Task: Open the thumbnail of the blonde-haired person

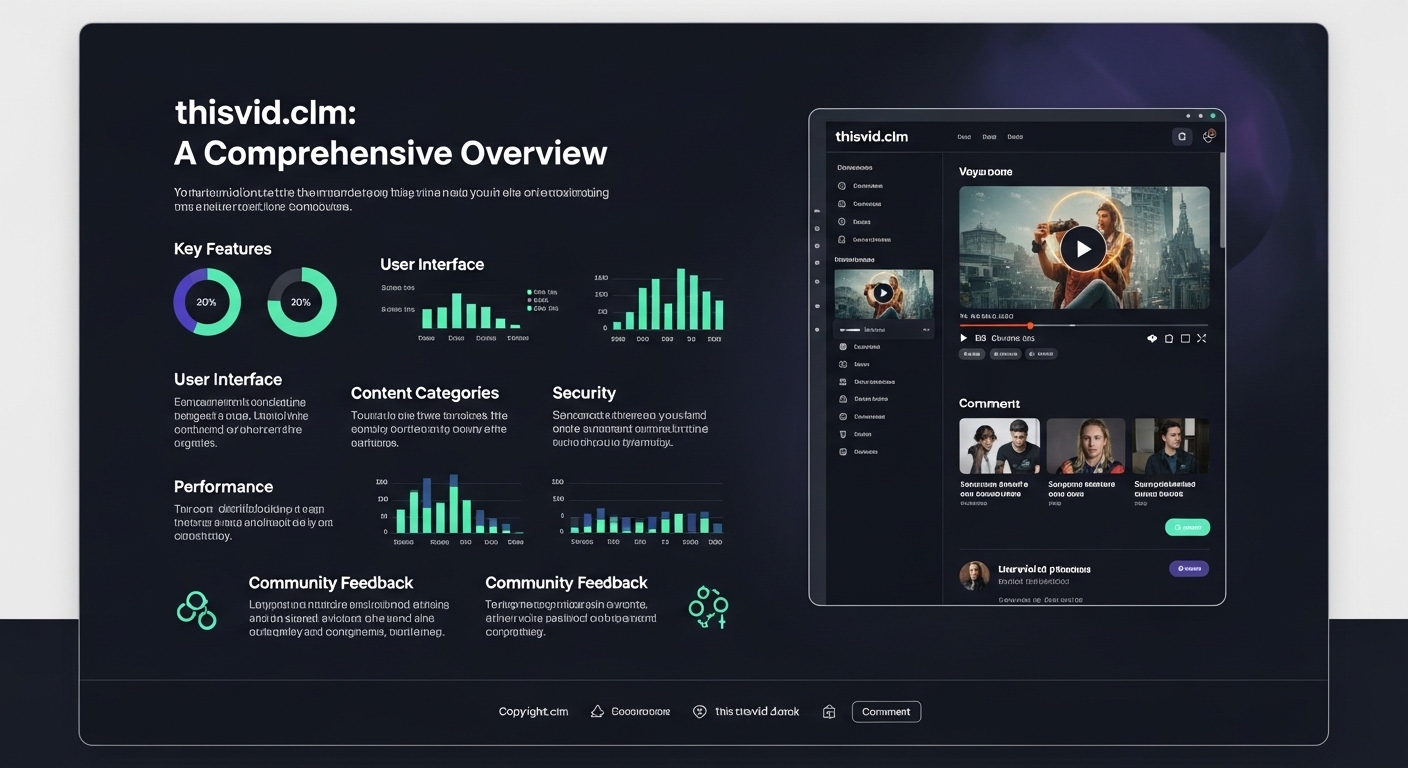Action: pos(1085,446)
